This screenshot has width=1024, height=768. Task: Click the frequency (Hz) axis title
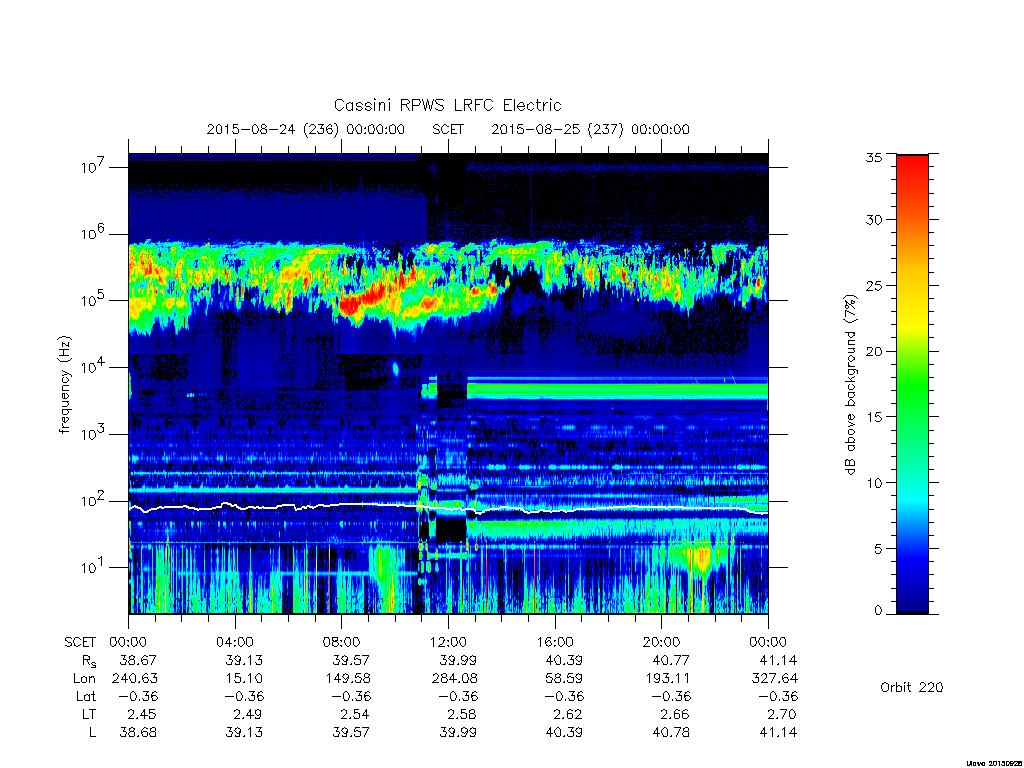click(64, 385)
